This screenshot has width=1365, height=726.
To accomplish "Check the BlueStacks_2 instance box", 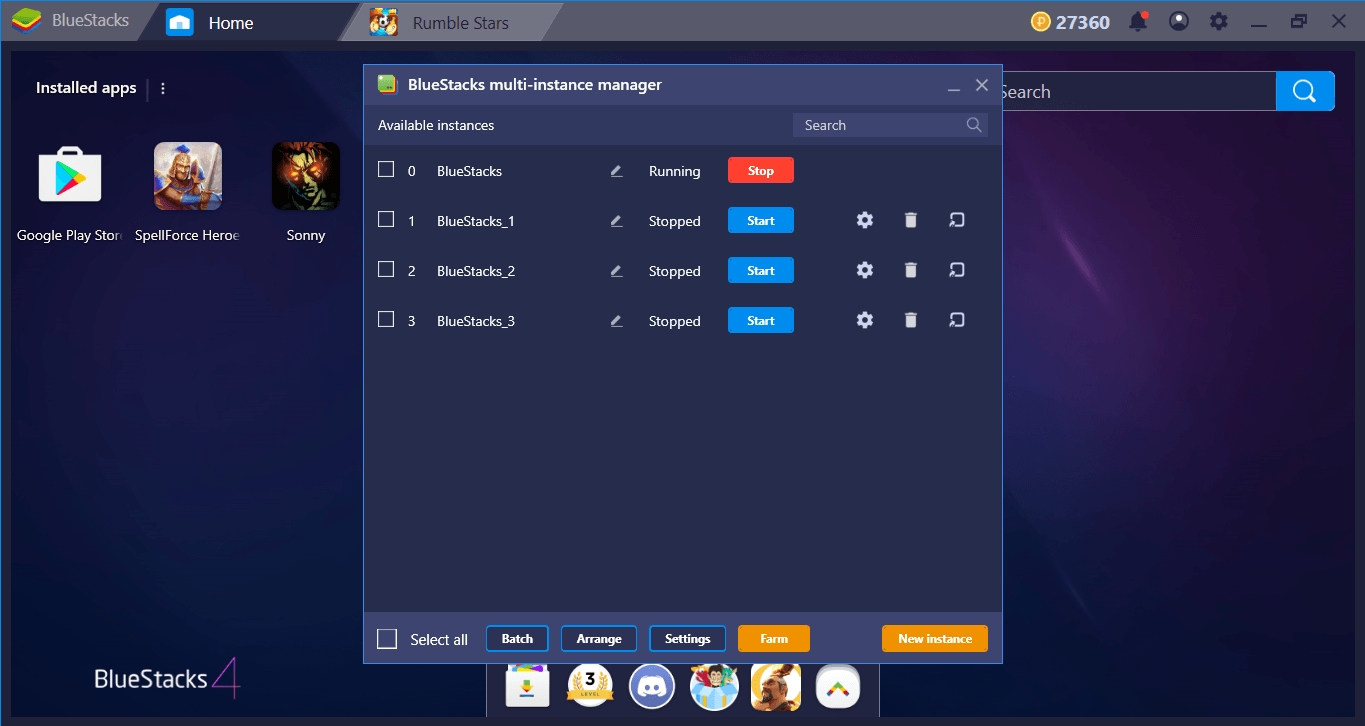I will [386, 269].
